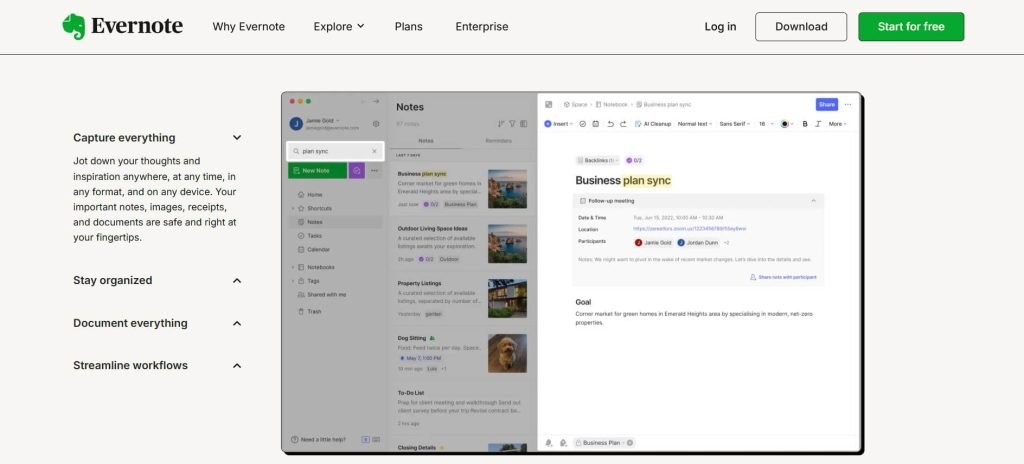Apply italic formatting with I icon

818,124
